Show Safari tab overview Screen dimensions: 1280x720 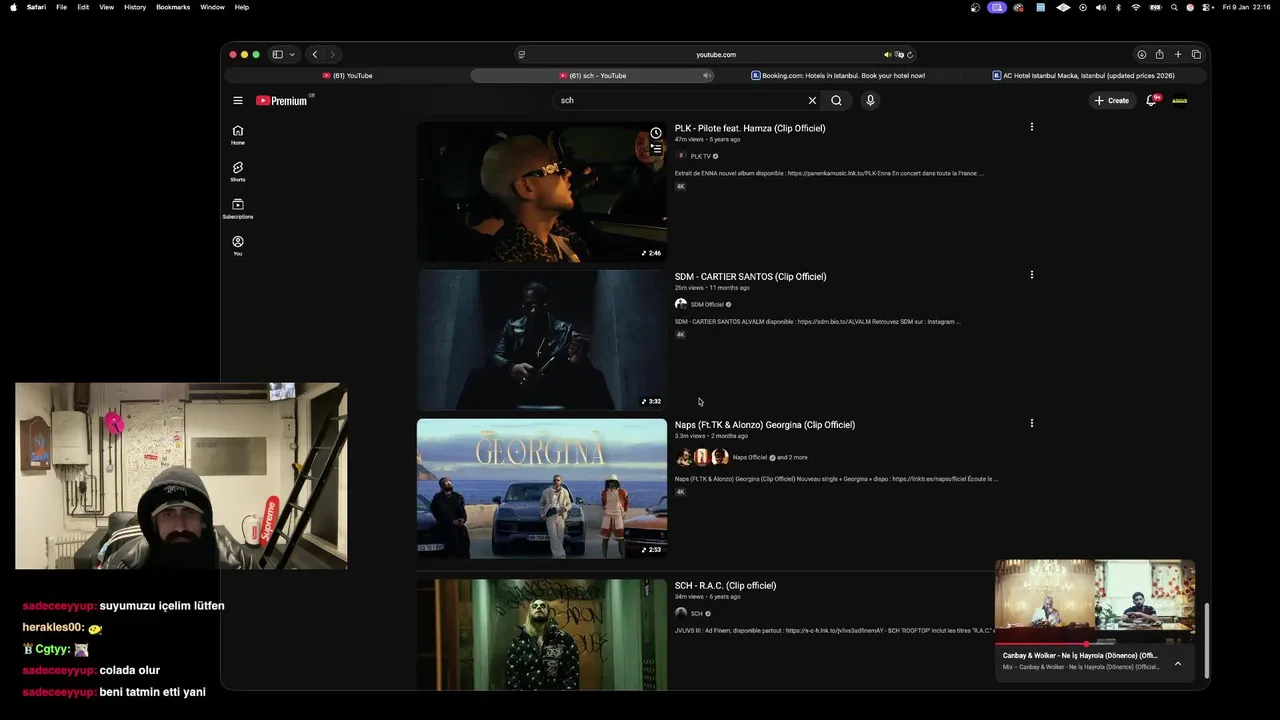1196,55
